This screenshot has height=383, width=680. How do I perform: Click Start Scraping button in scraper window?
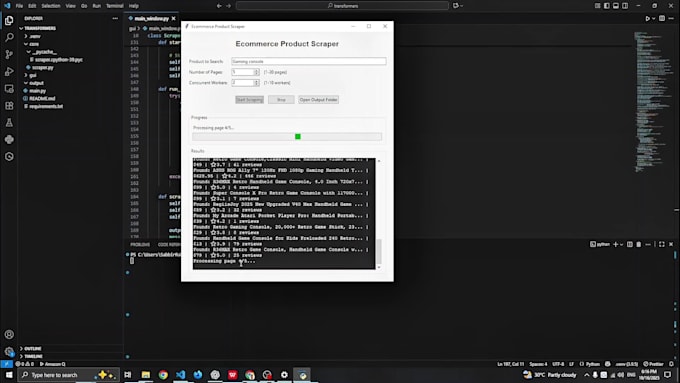(249, 100)
